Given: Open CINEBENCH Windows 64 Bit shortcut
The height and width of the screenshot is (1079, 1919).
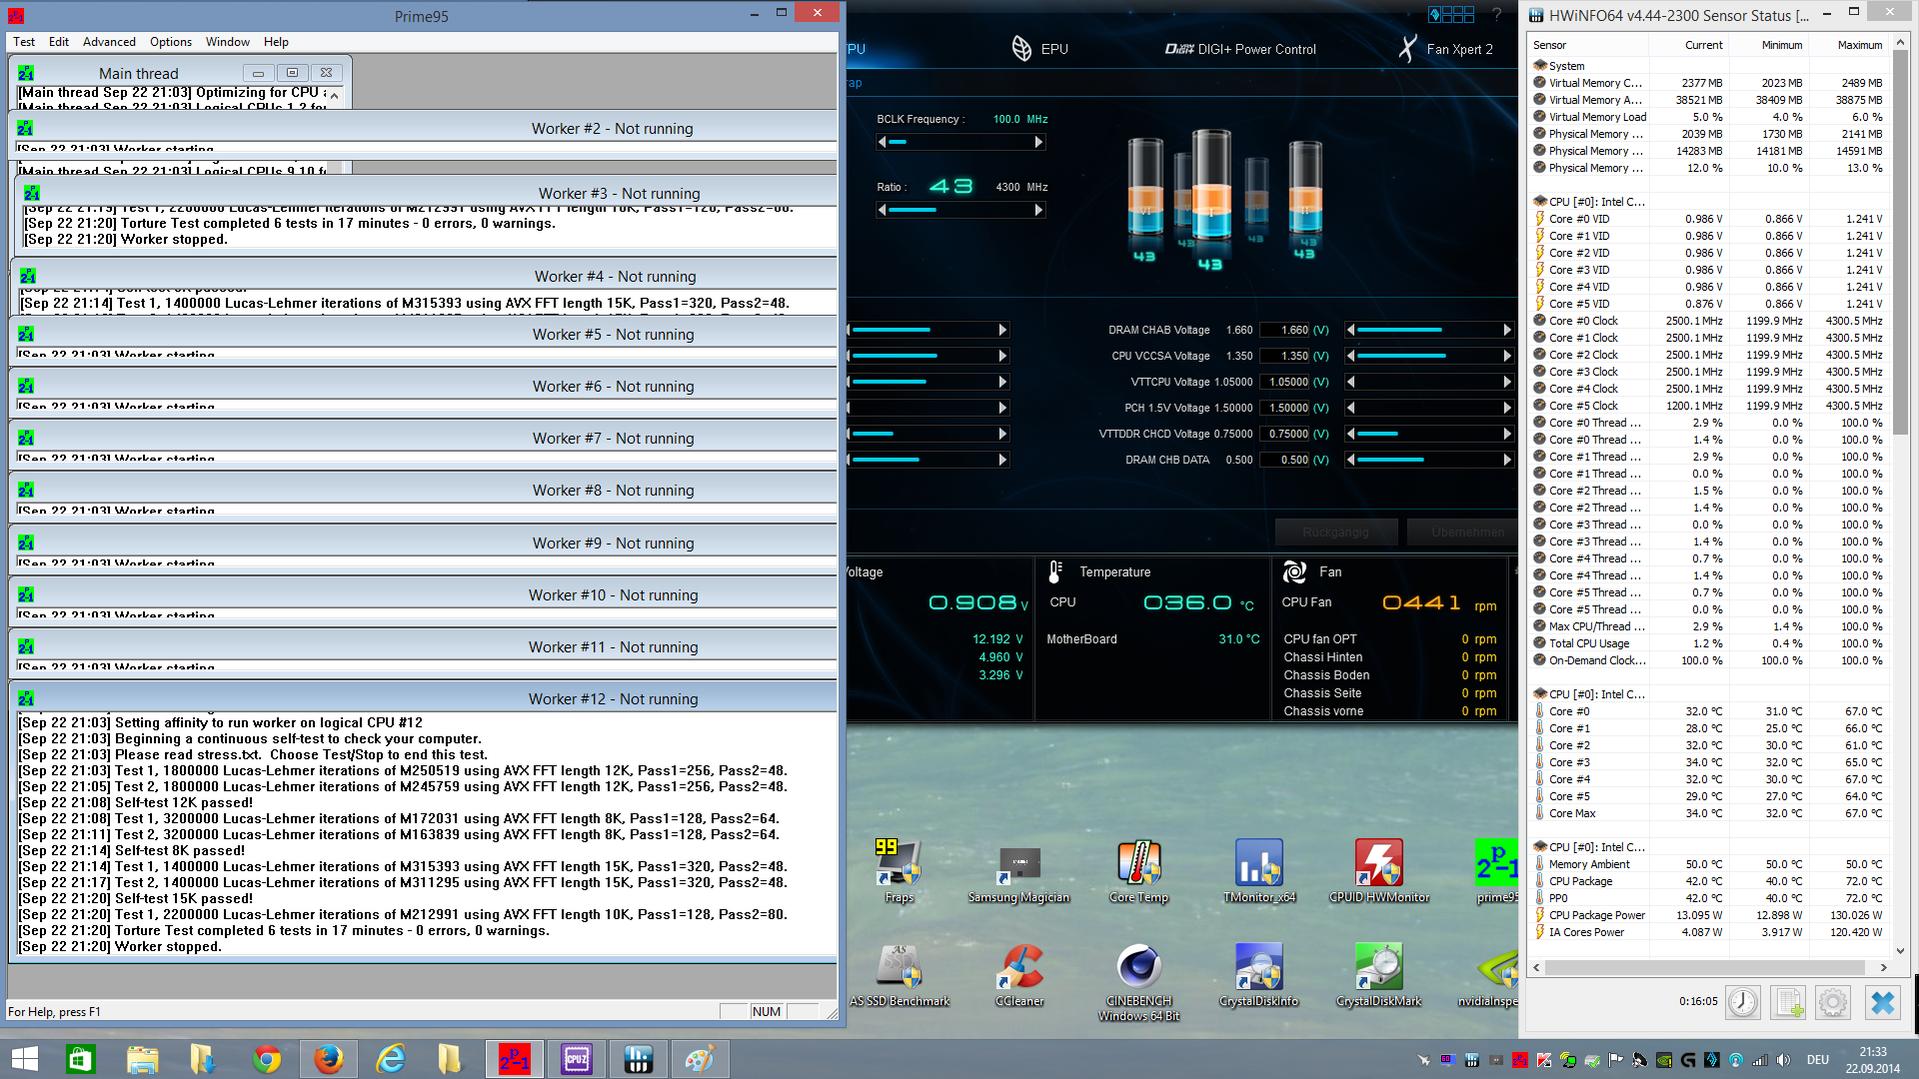Looking at the screenshot, I should (1138, 982).
